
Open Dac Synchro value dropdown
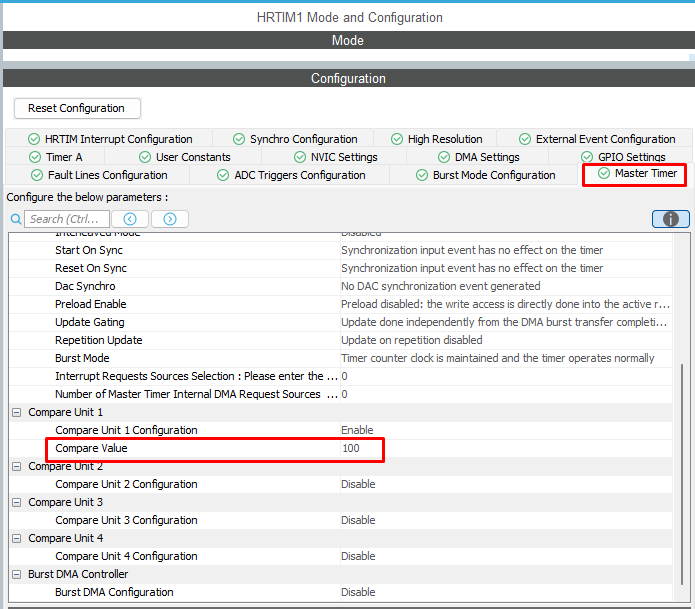coord(506,286)
